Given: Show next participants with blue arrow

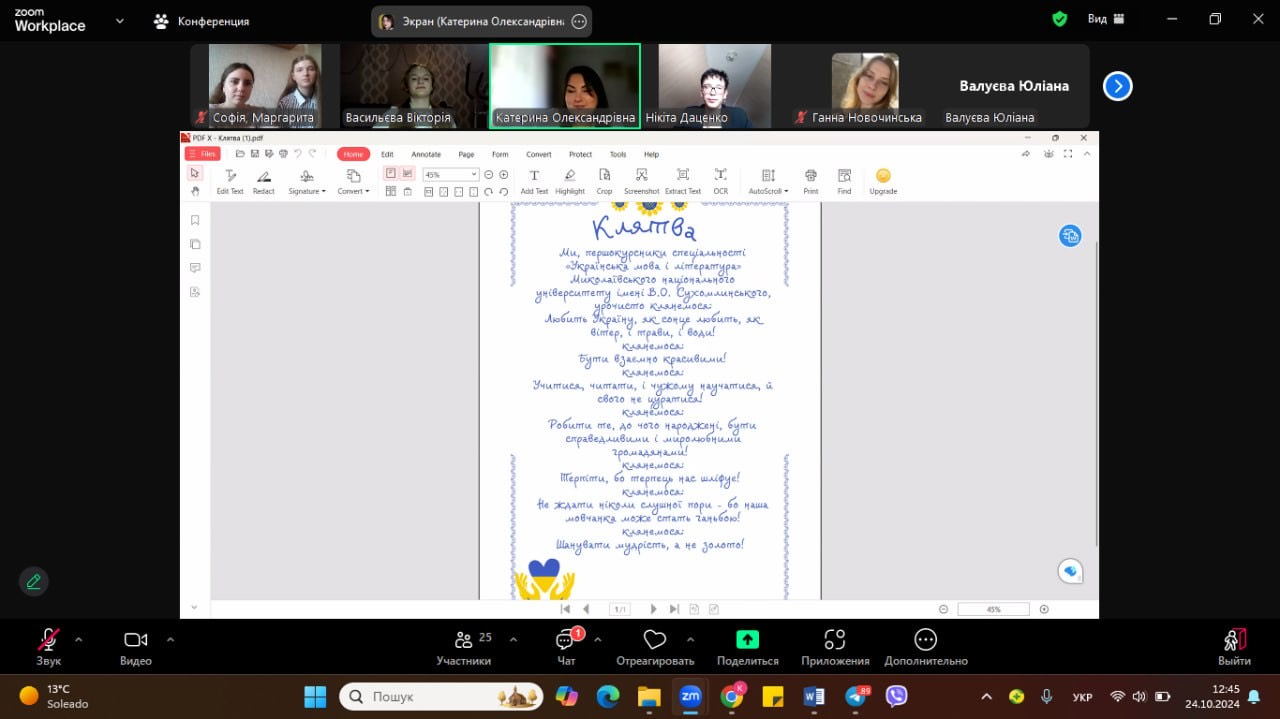Looking at the screenshot, I should point(1117,87).
